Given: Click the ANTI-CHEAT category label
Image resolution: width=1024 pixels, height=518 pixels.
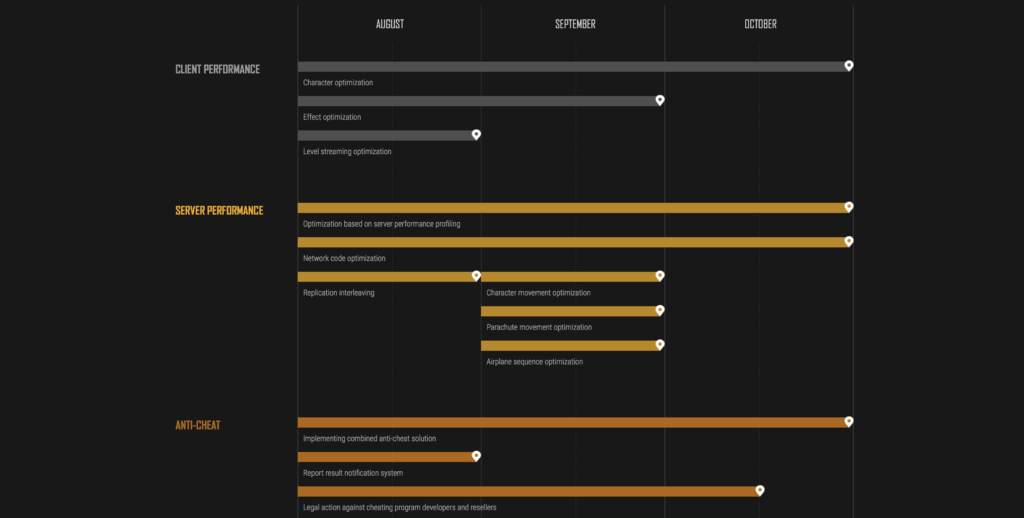Looking at the screenshot, I should pos(198,425).
